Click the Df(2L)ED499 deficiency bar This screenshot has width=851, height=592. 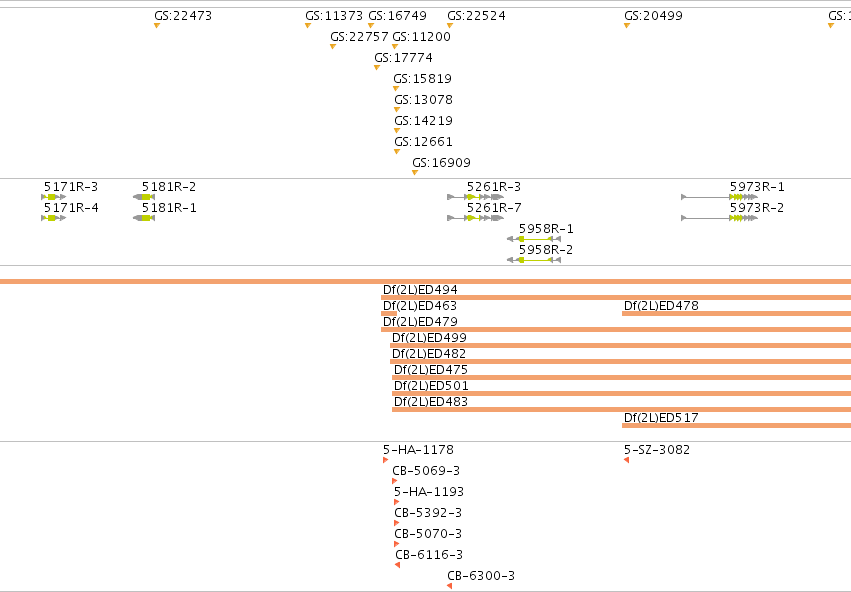(620, 346)
